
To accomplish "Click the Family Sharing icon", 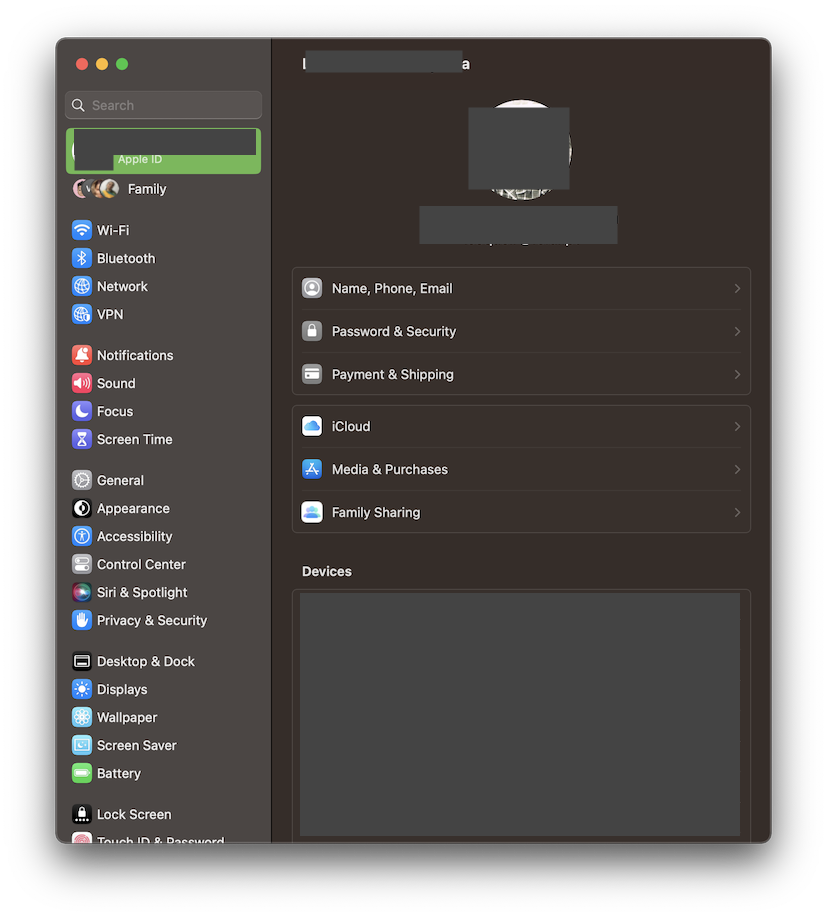I will point(312,512).
